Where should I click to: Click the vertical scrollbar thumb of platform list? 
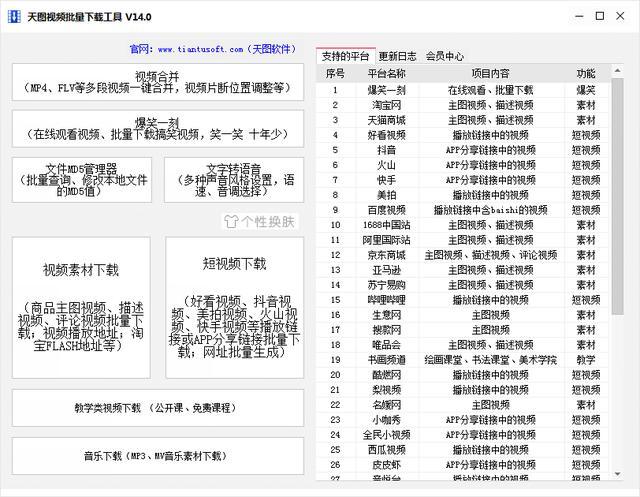[618, 196]
